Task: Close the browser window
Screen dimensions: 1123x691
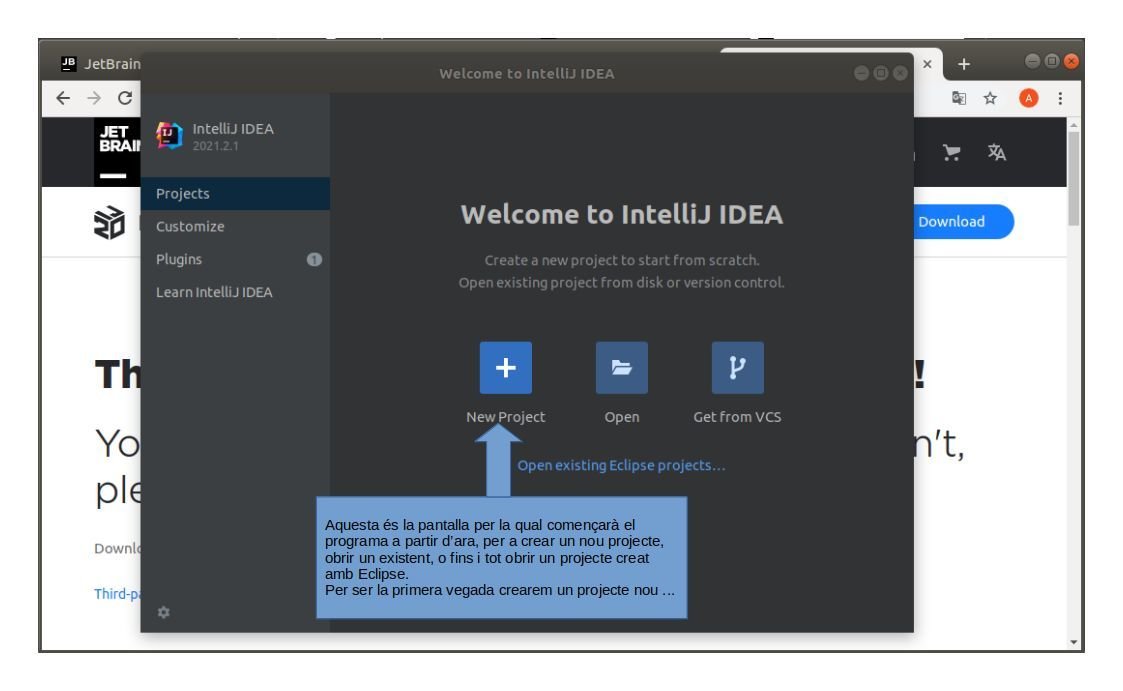Action: tap(1071, 61)
